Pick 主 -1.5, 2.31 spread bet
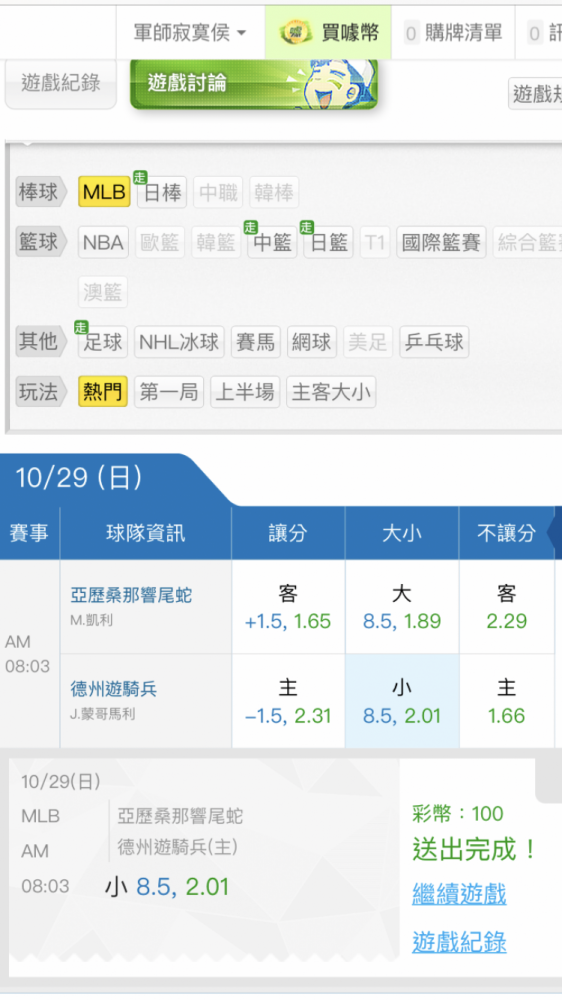The image size is (562, 1000). pyautogui.click(x=288, y=701)
